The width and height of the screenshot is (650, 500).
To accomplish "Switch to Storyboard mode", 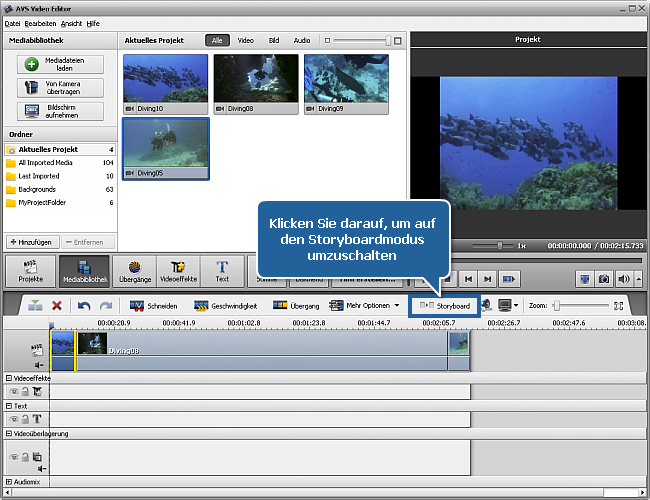I will [445, 305].
